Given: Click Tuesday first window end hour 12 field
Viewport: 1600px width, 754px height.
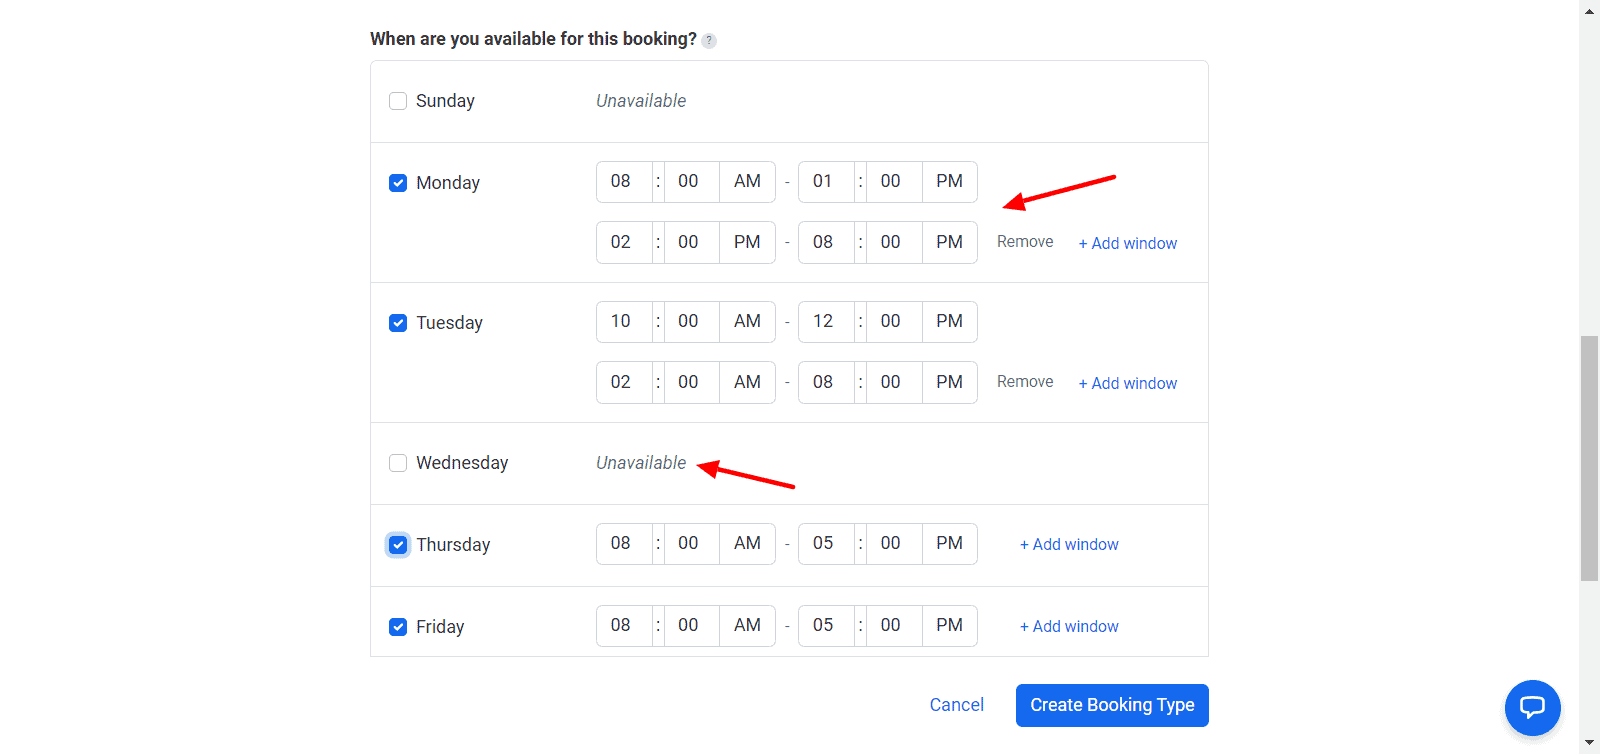Looking at the screenshot, I should 823,322.
